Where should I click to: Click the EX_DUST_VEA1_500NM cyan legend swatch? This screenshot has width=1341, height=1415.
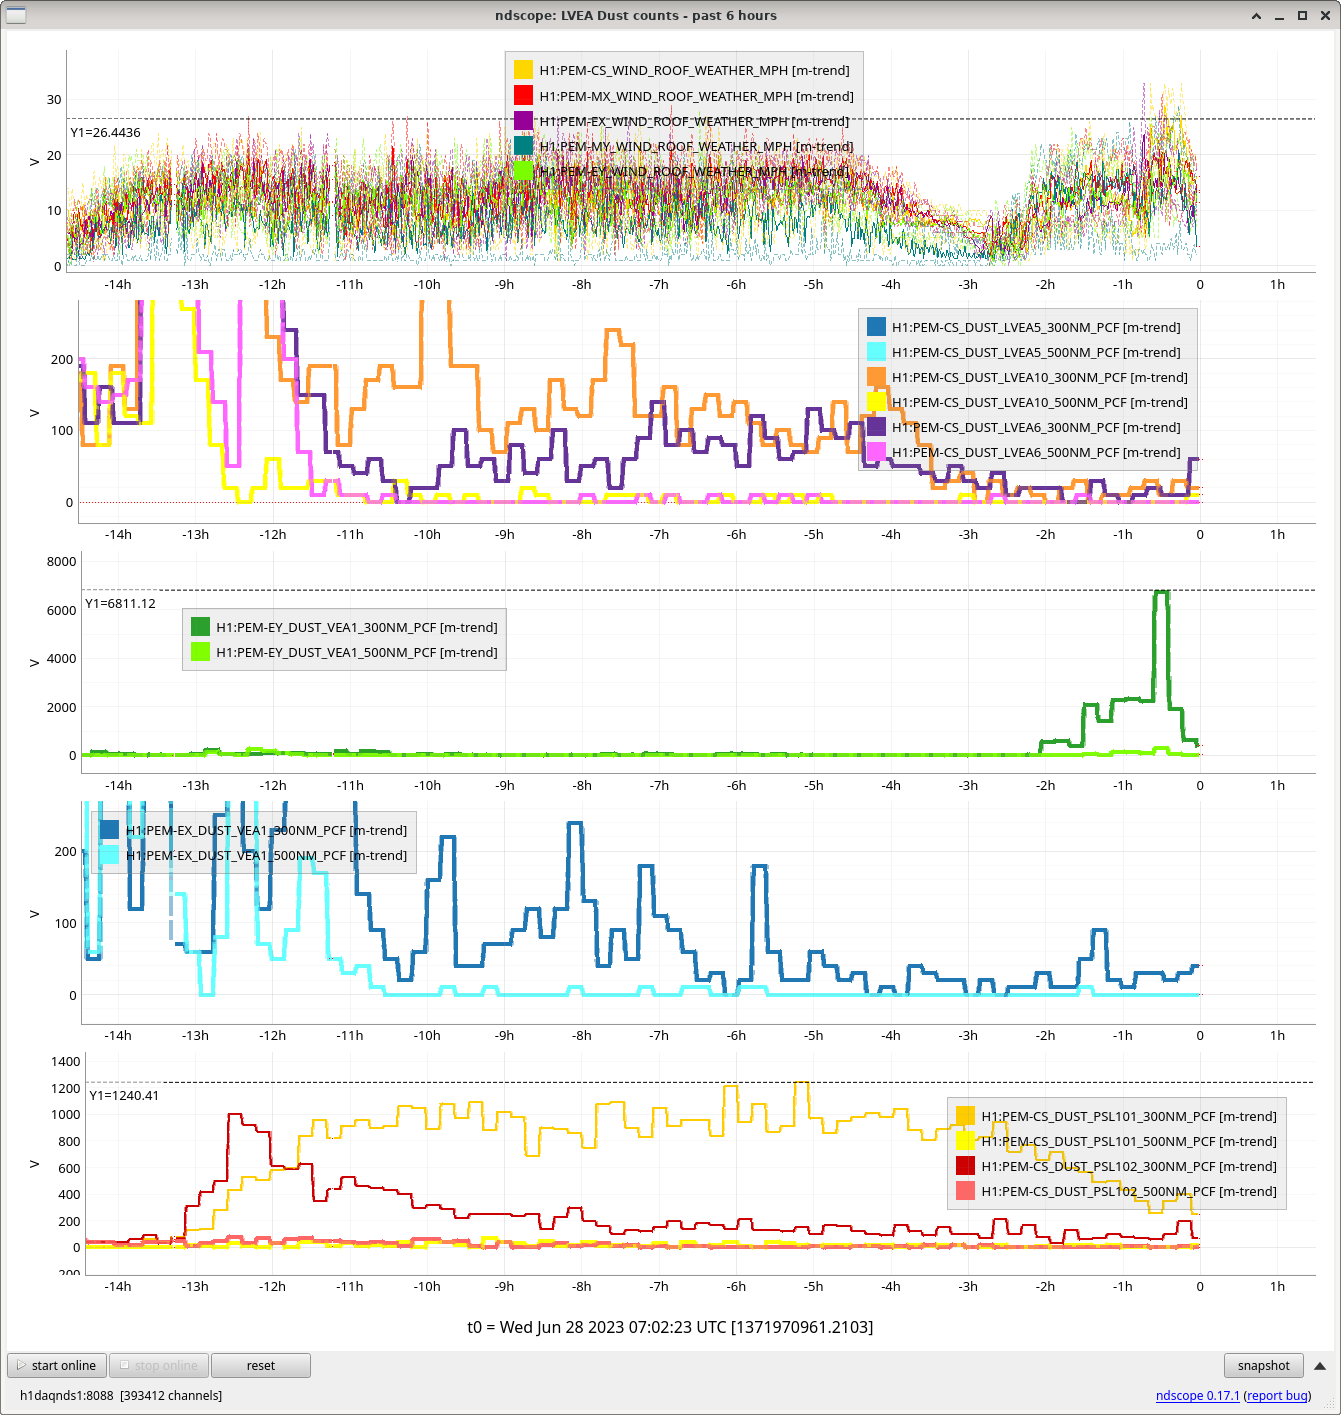click(109, 855)
